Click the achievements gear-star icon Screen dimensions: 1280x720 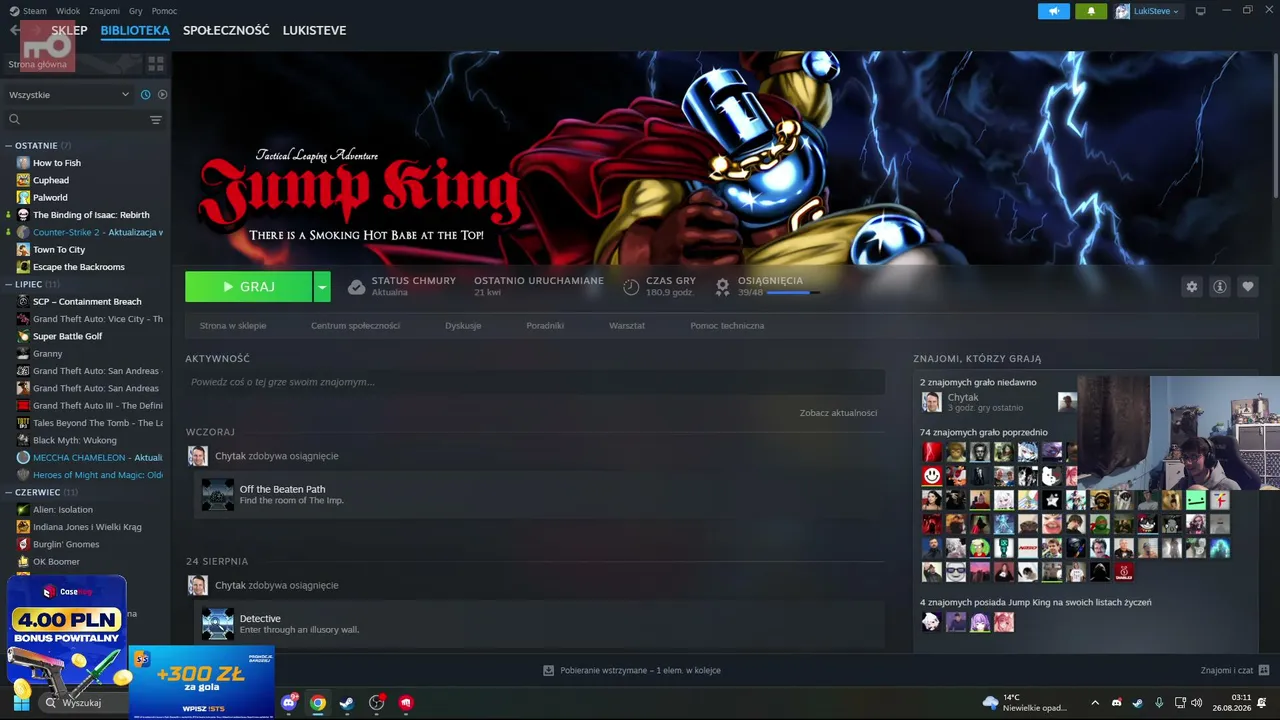[x=722, y=287]
